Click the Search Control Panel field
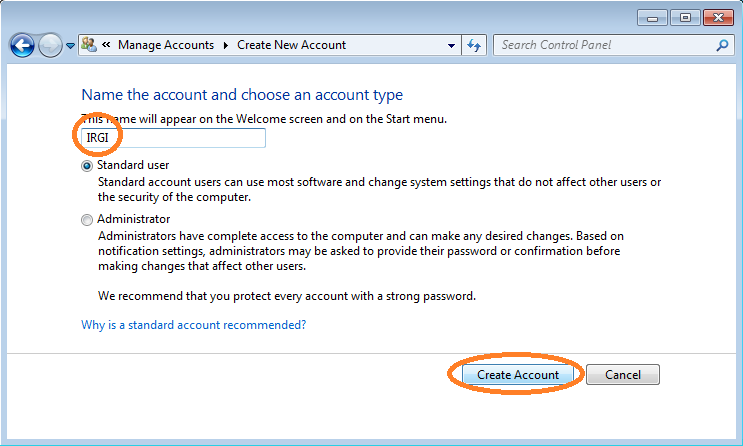This screenshot has width=743, height=446. tap(605, 45)
